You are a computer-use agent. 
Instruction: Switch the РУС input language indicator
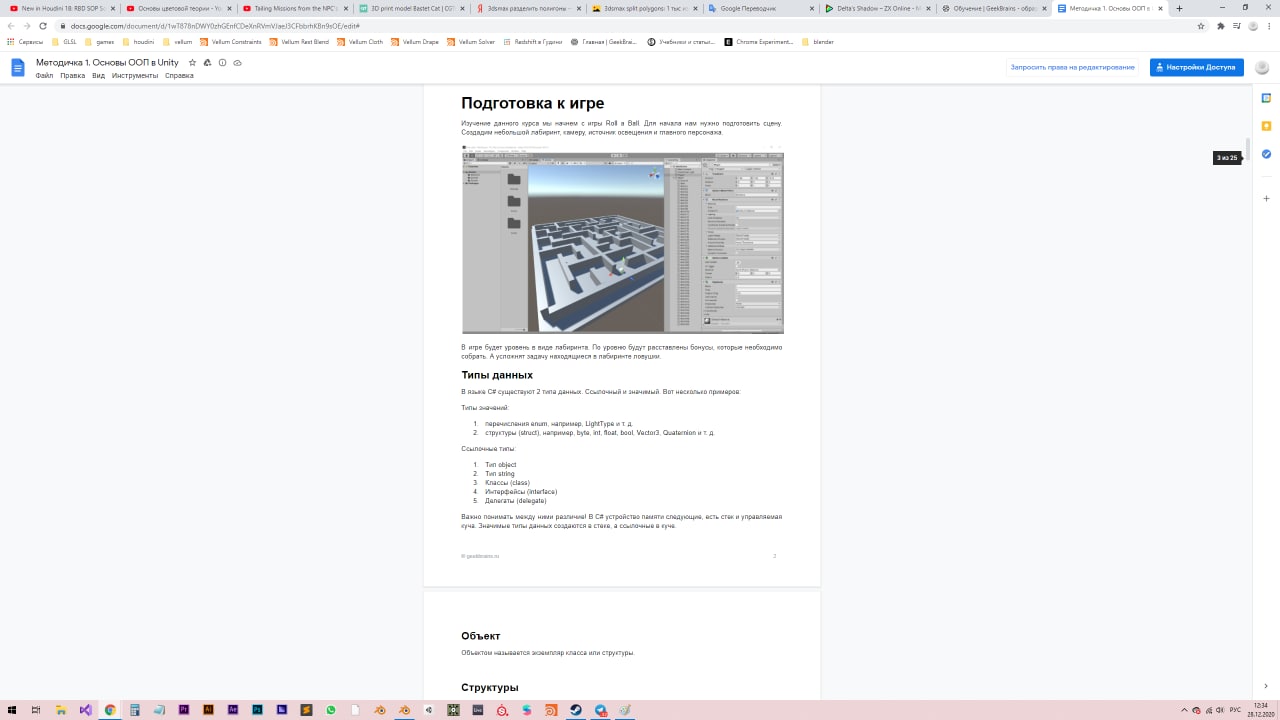point(1237,710)
